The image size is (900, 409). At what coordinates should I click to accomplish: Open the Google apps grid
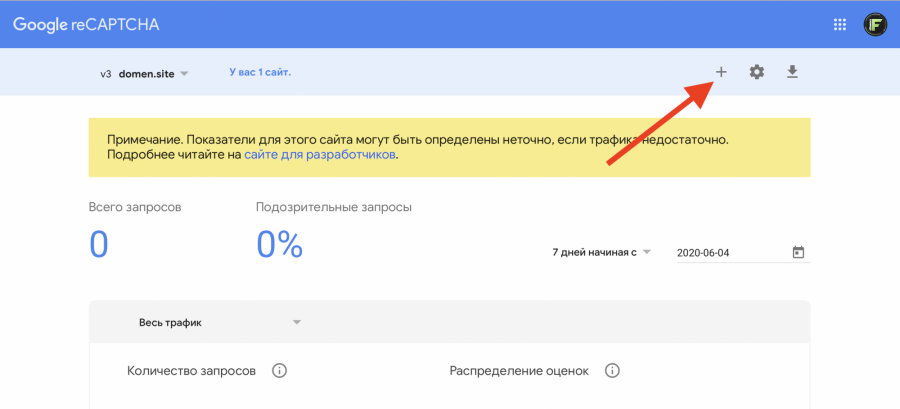point(838,24)
